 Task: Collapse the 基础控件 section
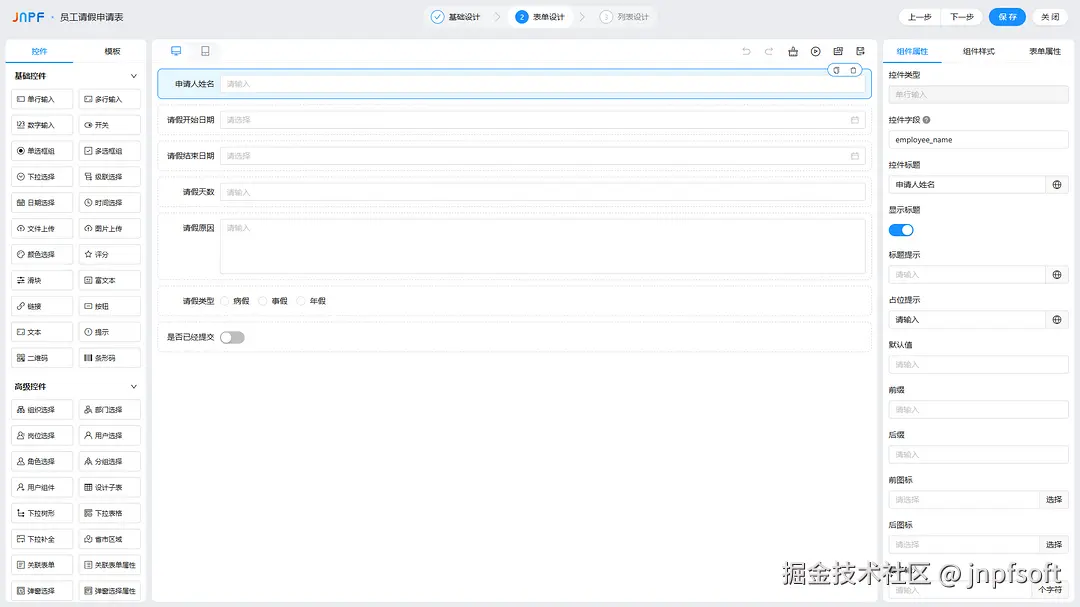point(134,76)
